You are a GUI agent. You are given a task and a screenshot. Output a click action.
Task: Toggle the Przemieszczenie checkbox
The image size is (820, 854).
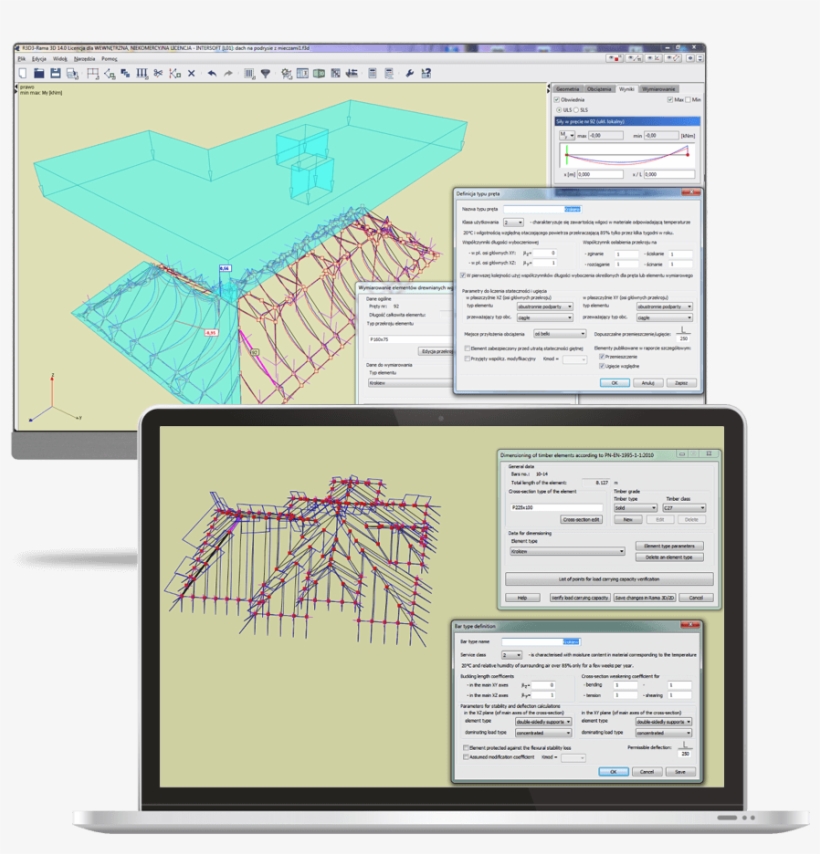coord(602,357)
